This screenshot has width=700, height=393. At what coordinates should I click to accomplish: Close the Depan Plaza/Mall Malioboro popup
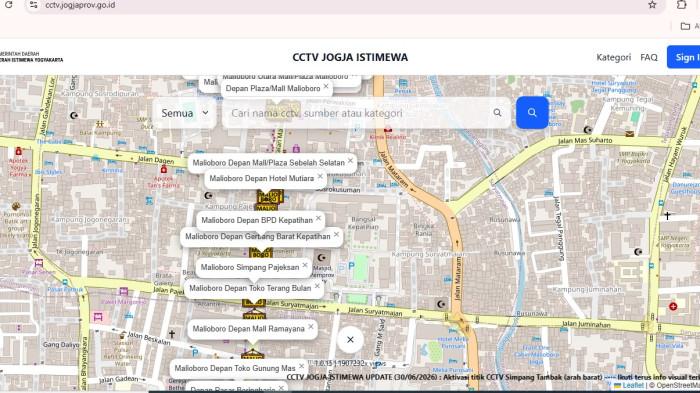point(326,86)
